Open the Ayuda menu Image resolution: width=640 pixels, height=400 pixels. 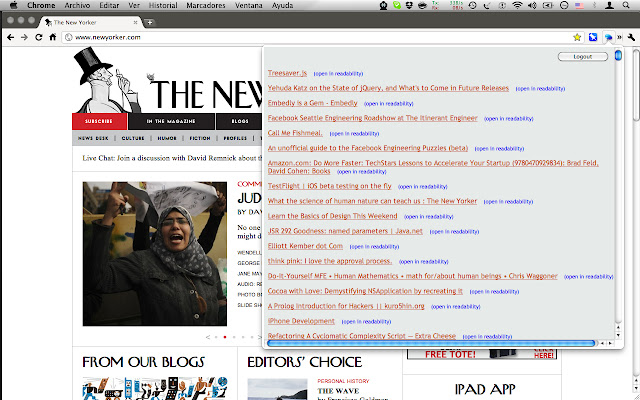click(282, 5)
